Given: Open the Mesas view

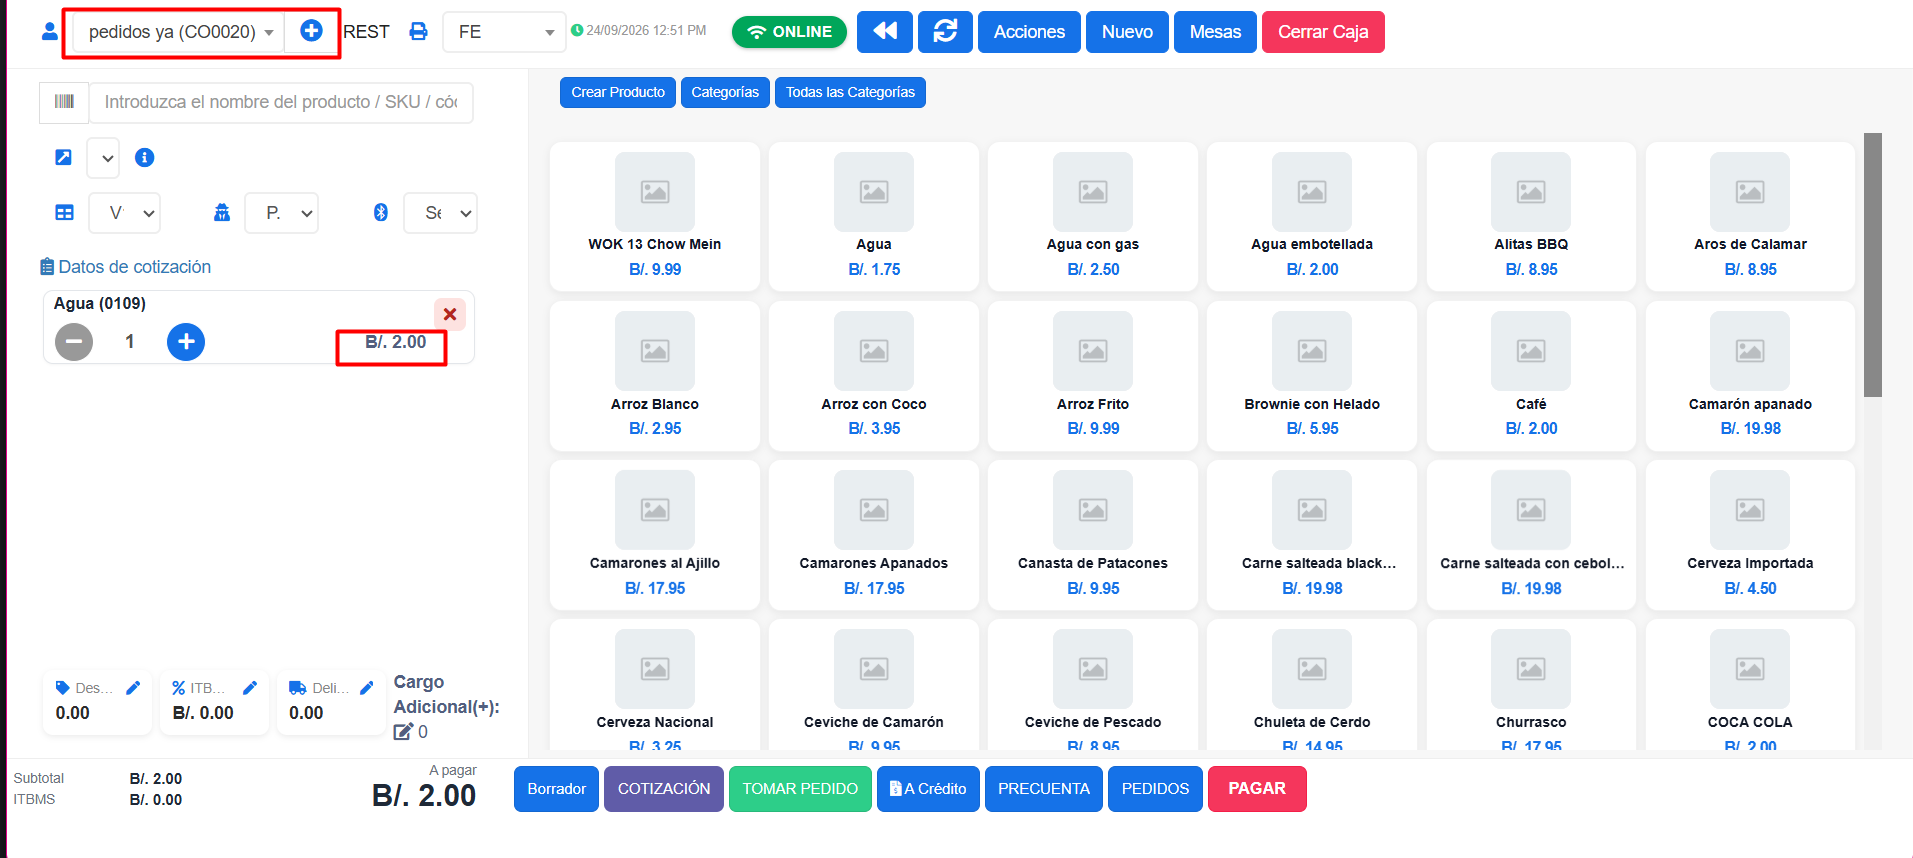Looking at the screenshot, I should [x=1215, y=32].
